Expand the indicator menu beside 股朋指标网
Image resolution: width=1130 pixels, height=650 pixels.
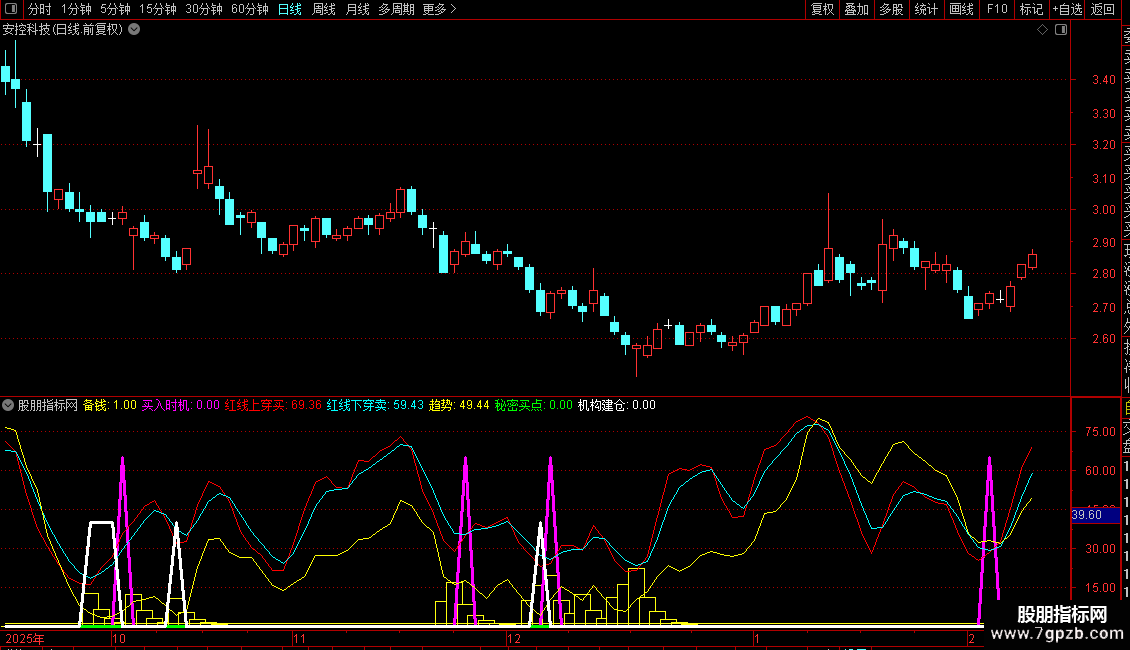8,405
